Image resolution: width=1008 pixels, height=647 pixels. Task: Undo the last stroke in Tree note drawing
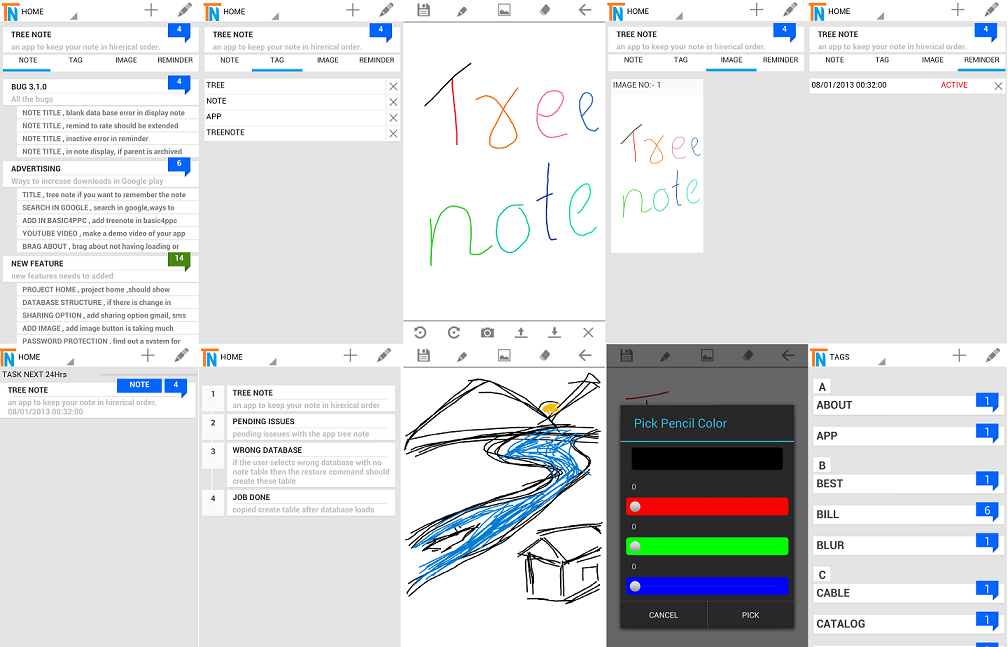420,333
